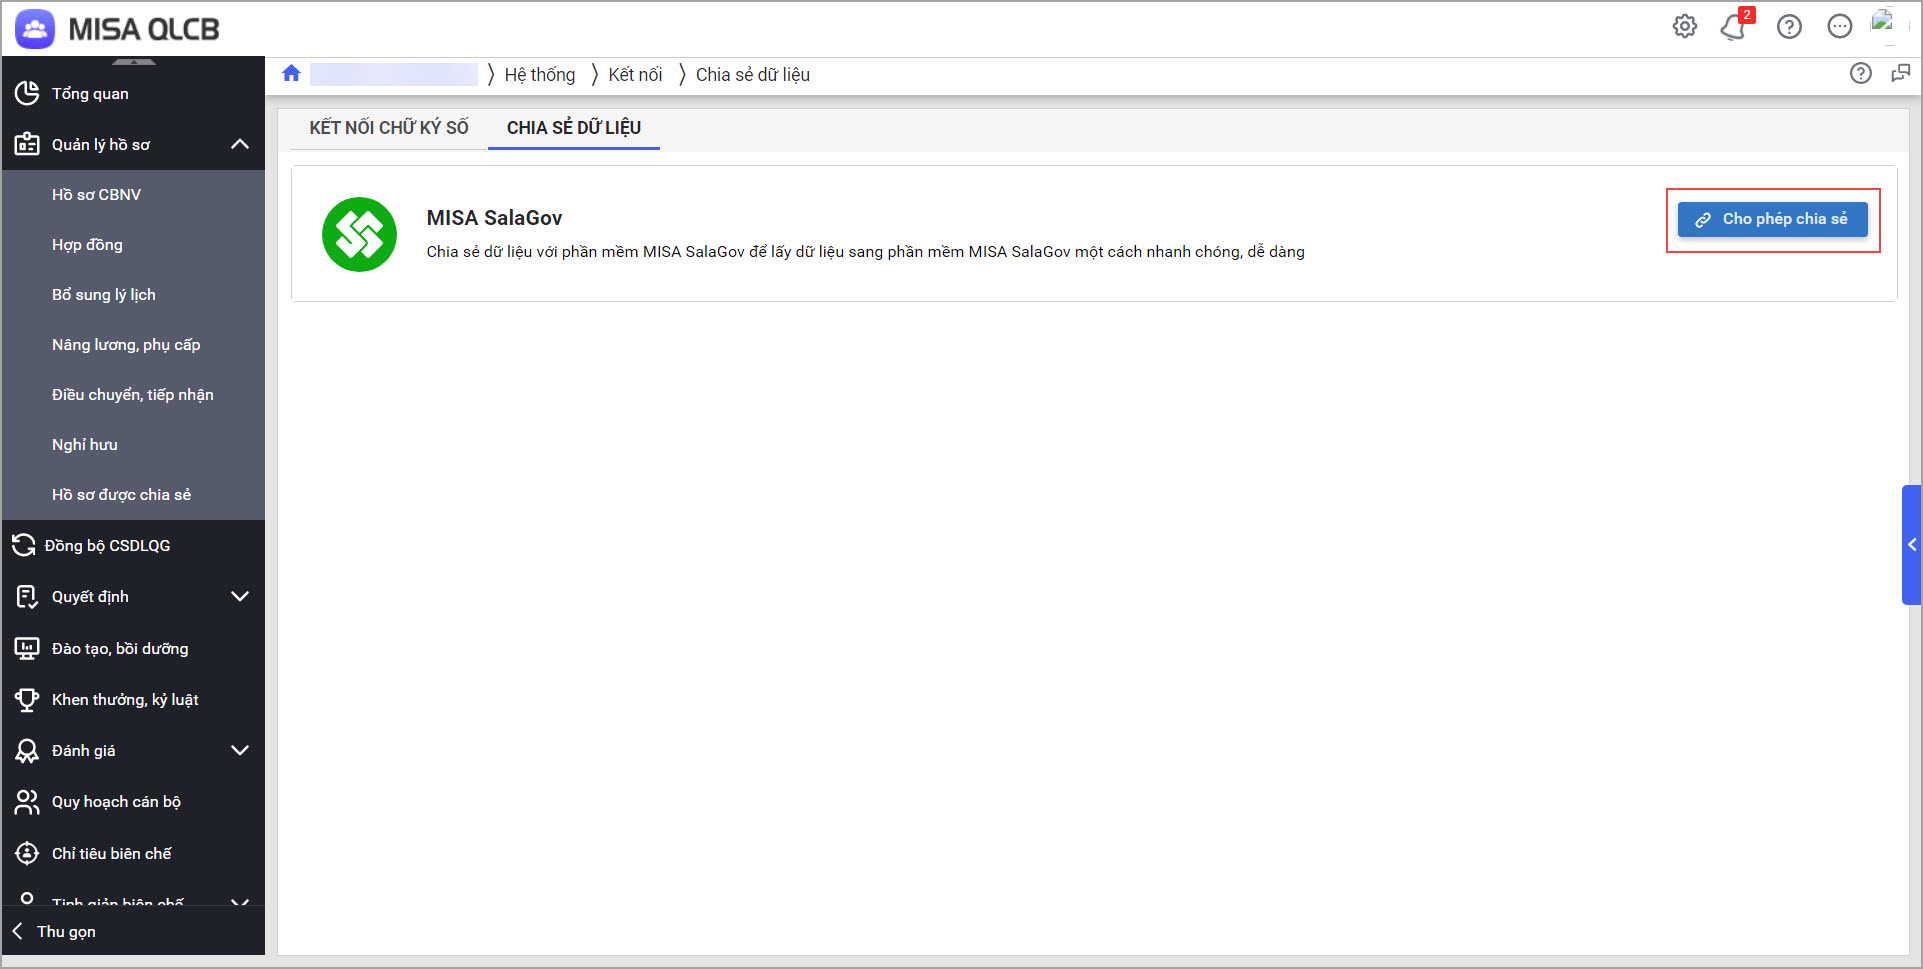This screenshot has height=969, width=1923.
Task: Expand the Đánh giá menu chevron
Action: coord(240,750)
